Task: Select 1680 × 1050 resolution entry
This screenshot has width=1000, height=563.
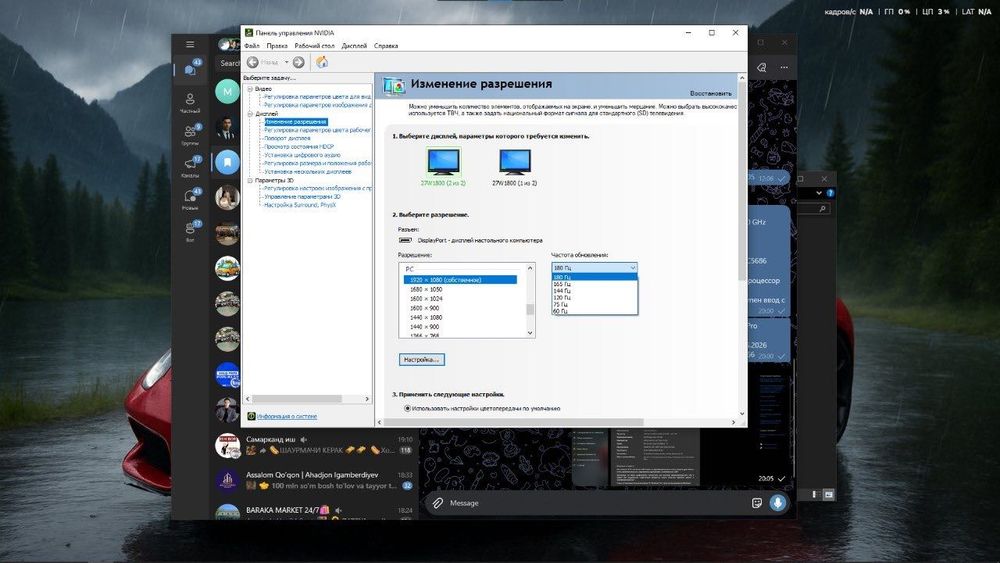Action: (426, 289)
